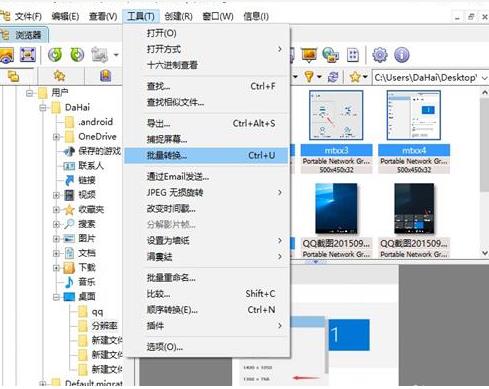The height and width of the screenshot is (389, 489).
Task: Click the blue info icon in toolbar
Action: click(402, 55)
